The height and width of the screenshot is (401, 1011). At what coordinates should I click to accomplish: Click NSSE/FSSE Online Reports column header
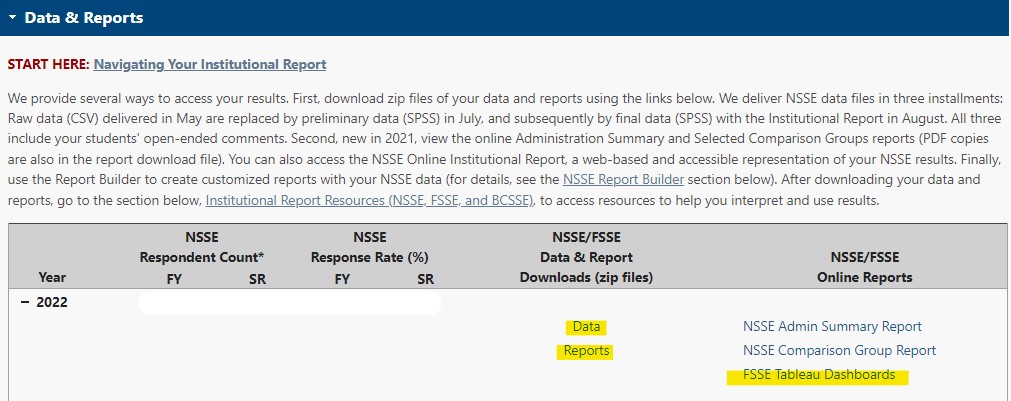tap(865, 268)
